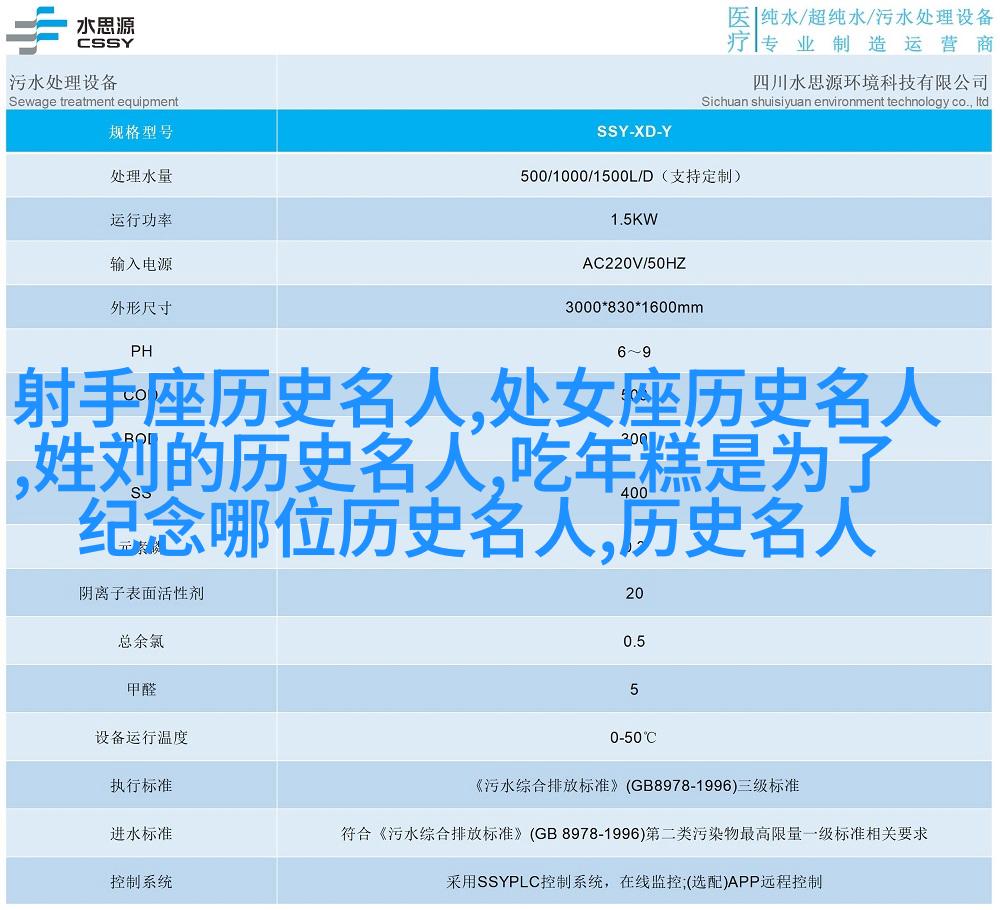Select the 3000*830*1600mm dimension value
Viewport: 1000px width, 910px height.
point(634,307)
